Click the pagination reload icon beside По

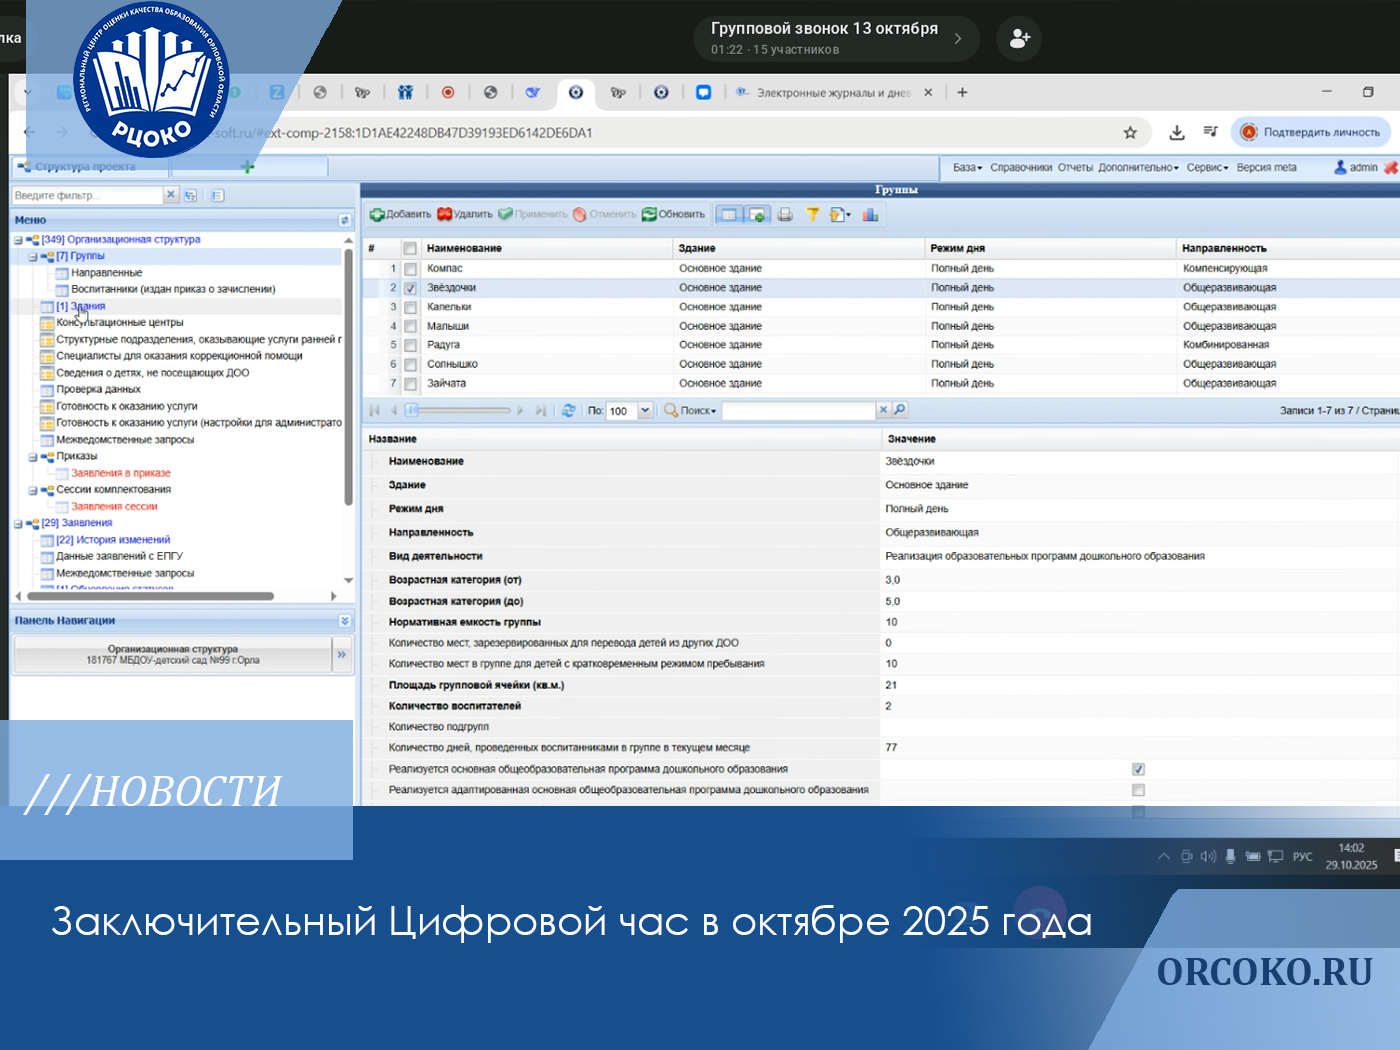tap(568, 410)
